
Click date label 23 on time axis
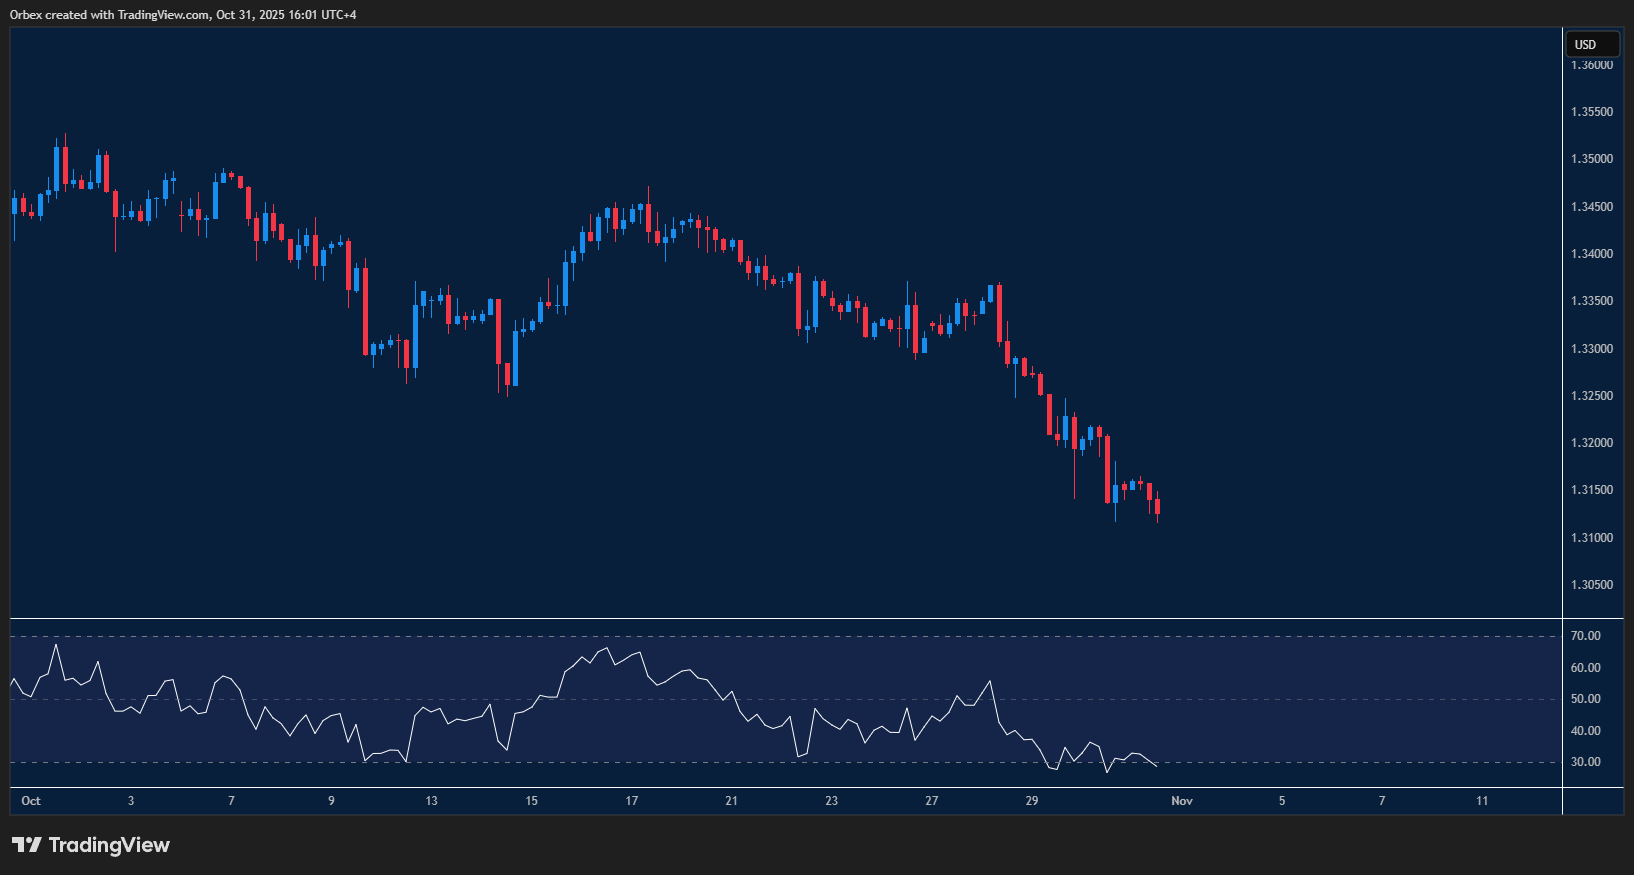tap(832, 801)
